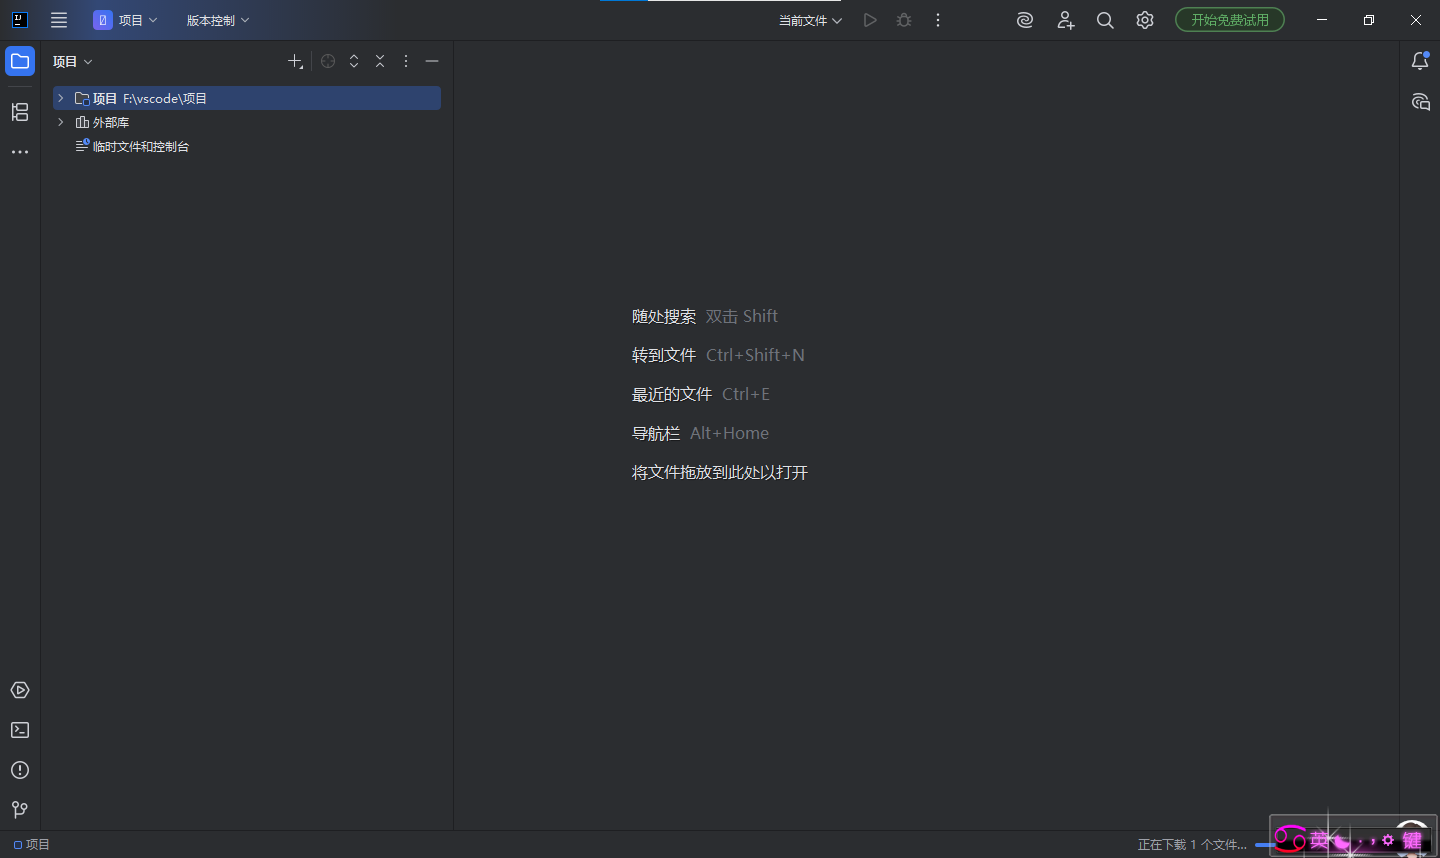
Task: Show notifications via the bell icon
Action: pyautogui.click(x=1420, y=62)
